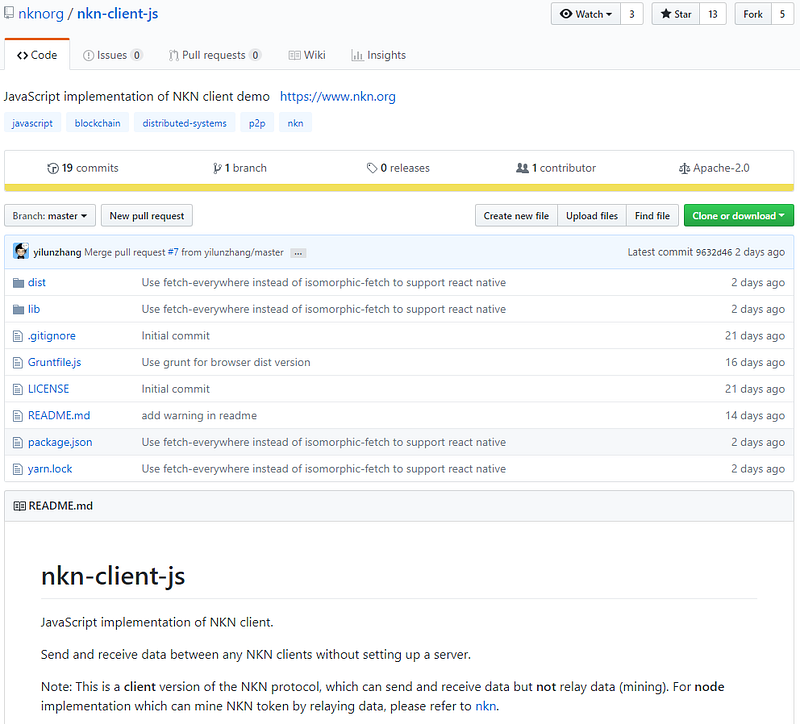Click the nkn link in README text
Viewport: 800px width, 724px height.
pyautogui.click(x=485, y=706)
